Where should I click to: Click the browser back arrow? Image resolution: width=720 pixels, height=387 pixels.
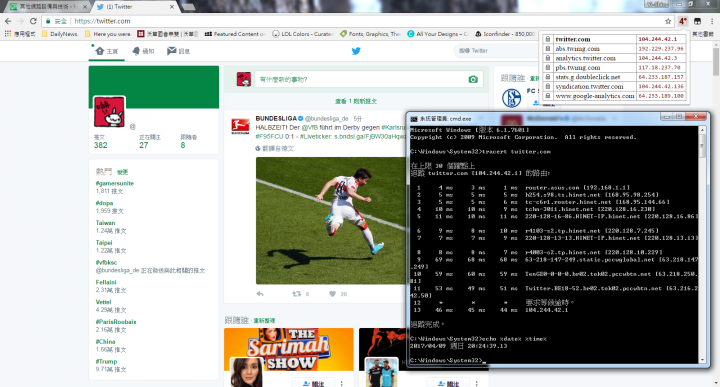tap(8, 21)
